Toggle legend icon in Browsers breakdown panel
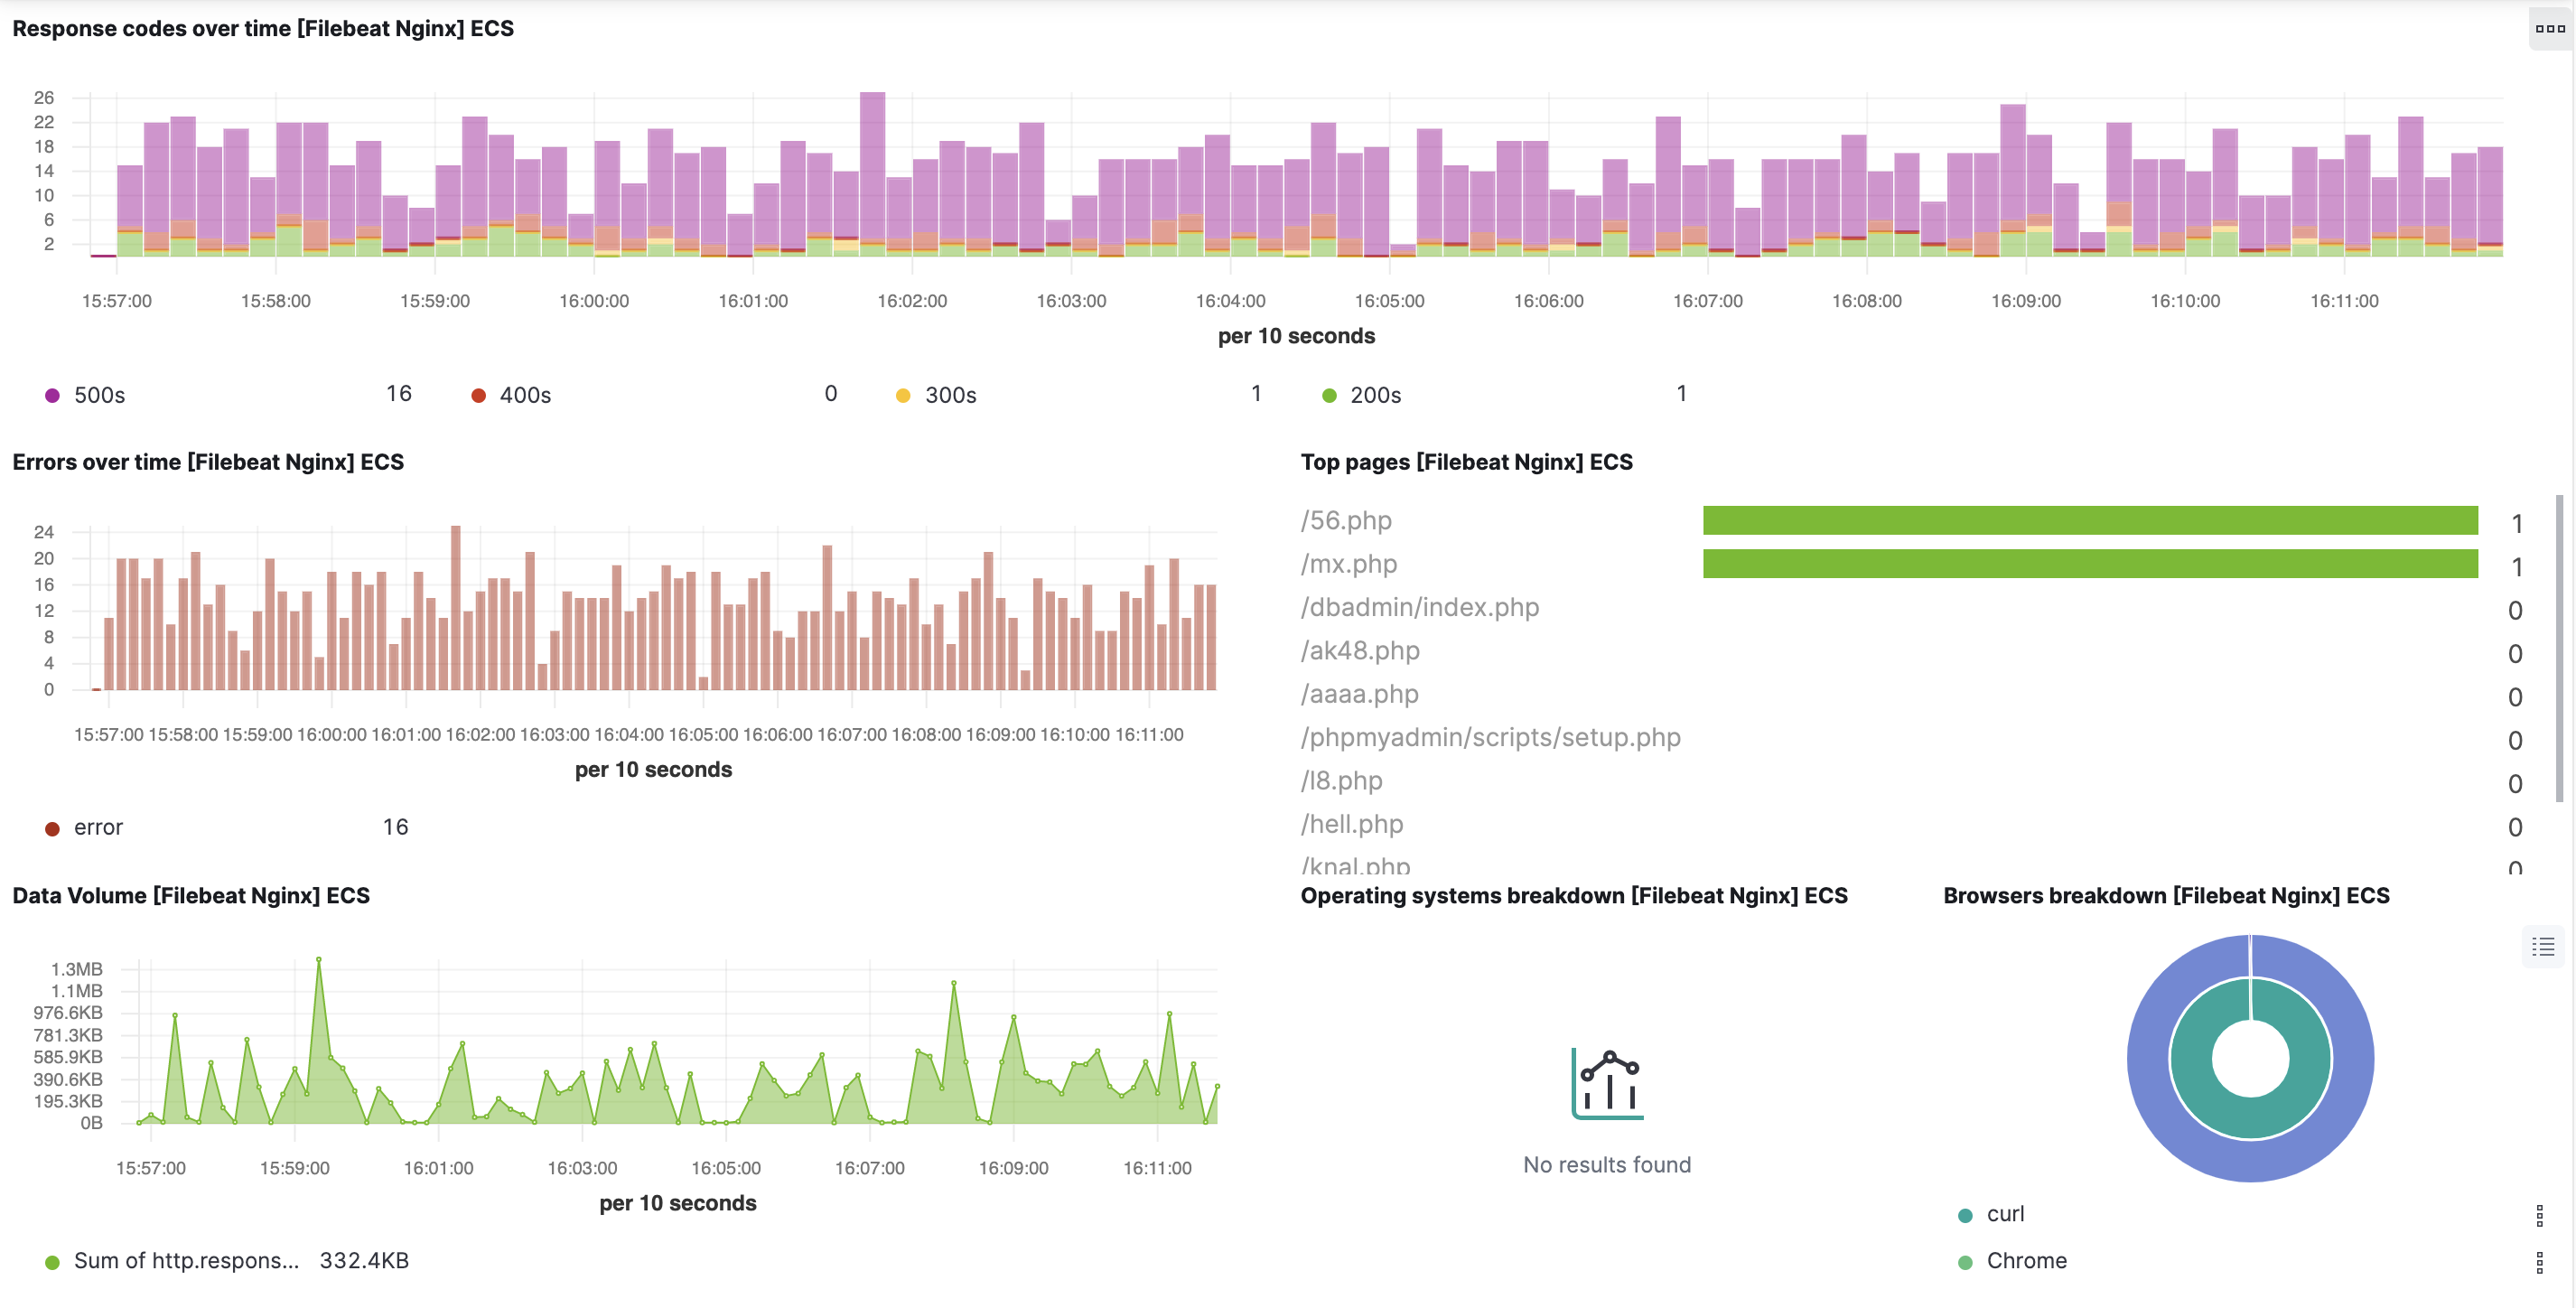Screen dimensions: 2576x1308 [2543, 946]
